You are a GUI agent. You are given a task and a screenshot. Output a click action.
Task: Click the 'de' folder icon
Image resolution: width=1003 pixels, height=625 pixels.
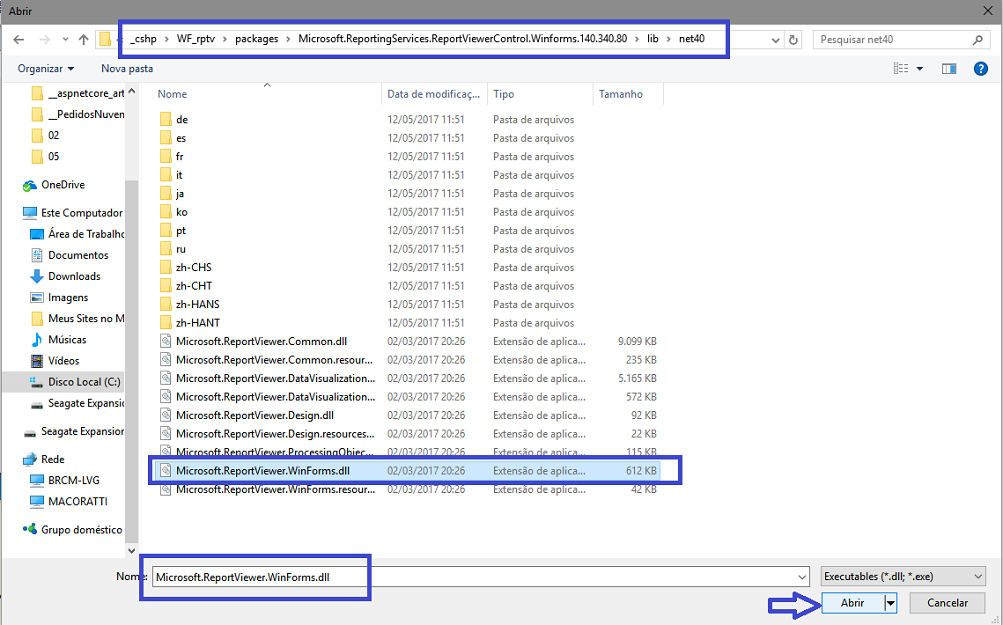tap(166, 120)
